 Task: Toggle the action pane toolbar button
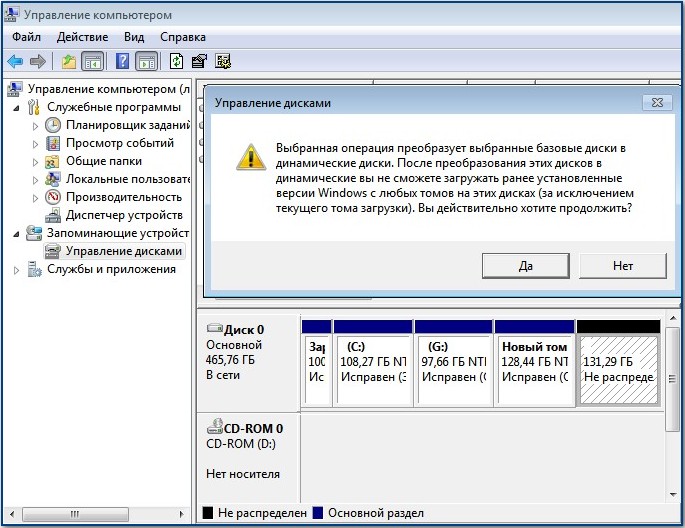(146, 61)
